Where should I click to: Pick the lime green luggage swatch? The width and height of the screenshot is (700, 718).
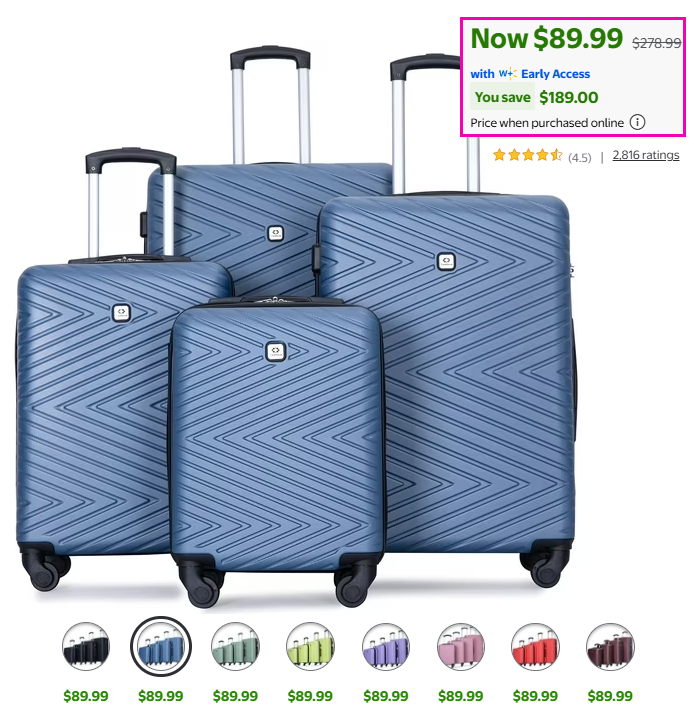(310, 646)
